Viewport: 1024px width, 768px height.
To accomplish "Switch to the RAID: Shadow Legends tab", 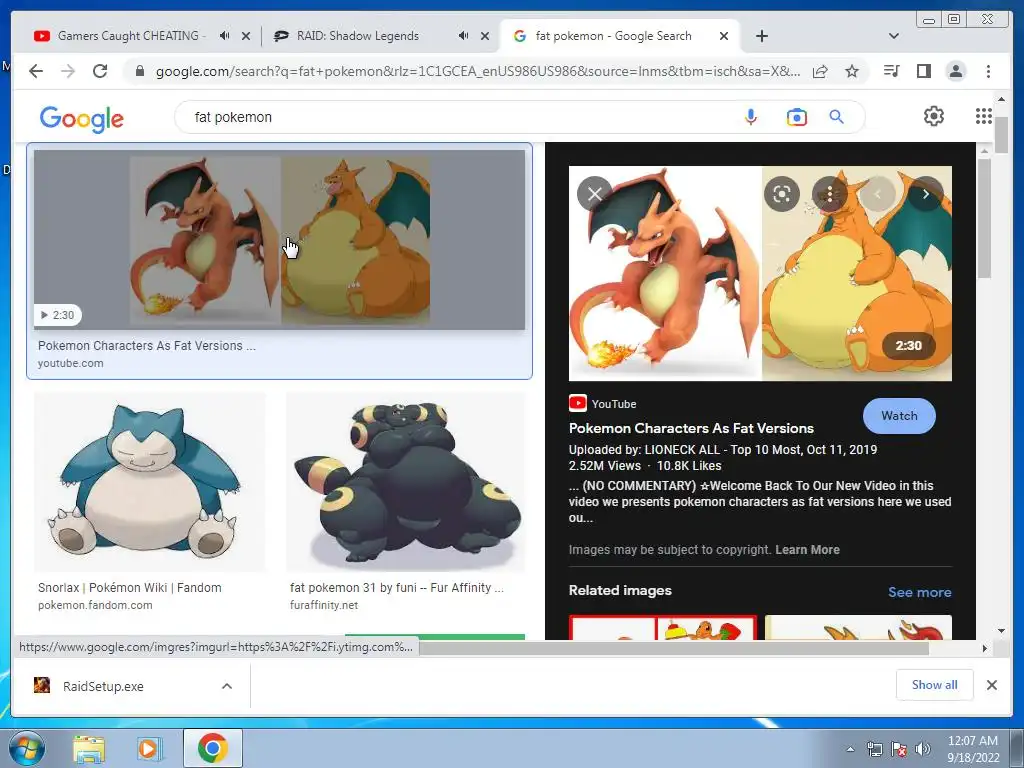I will pyautogui.click(x=357, y=36).
